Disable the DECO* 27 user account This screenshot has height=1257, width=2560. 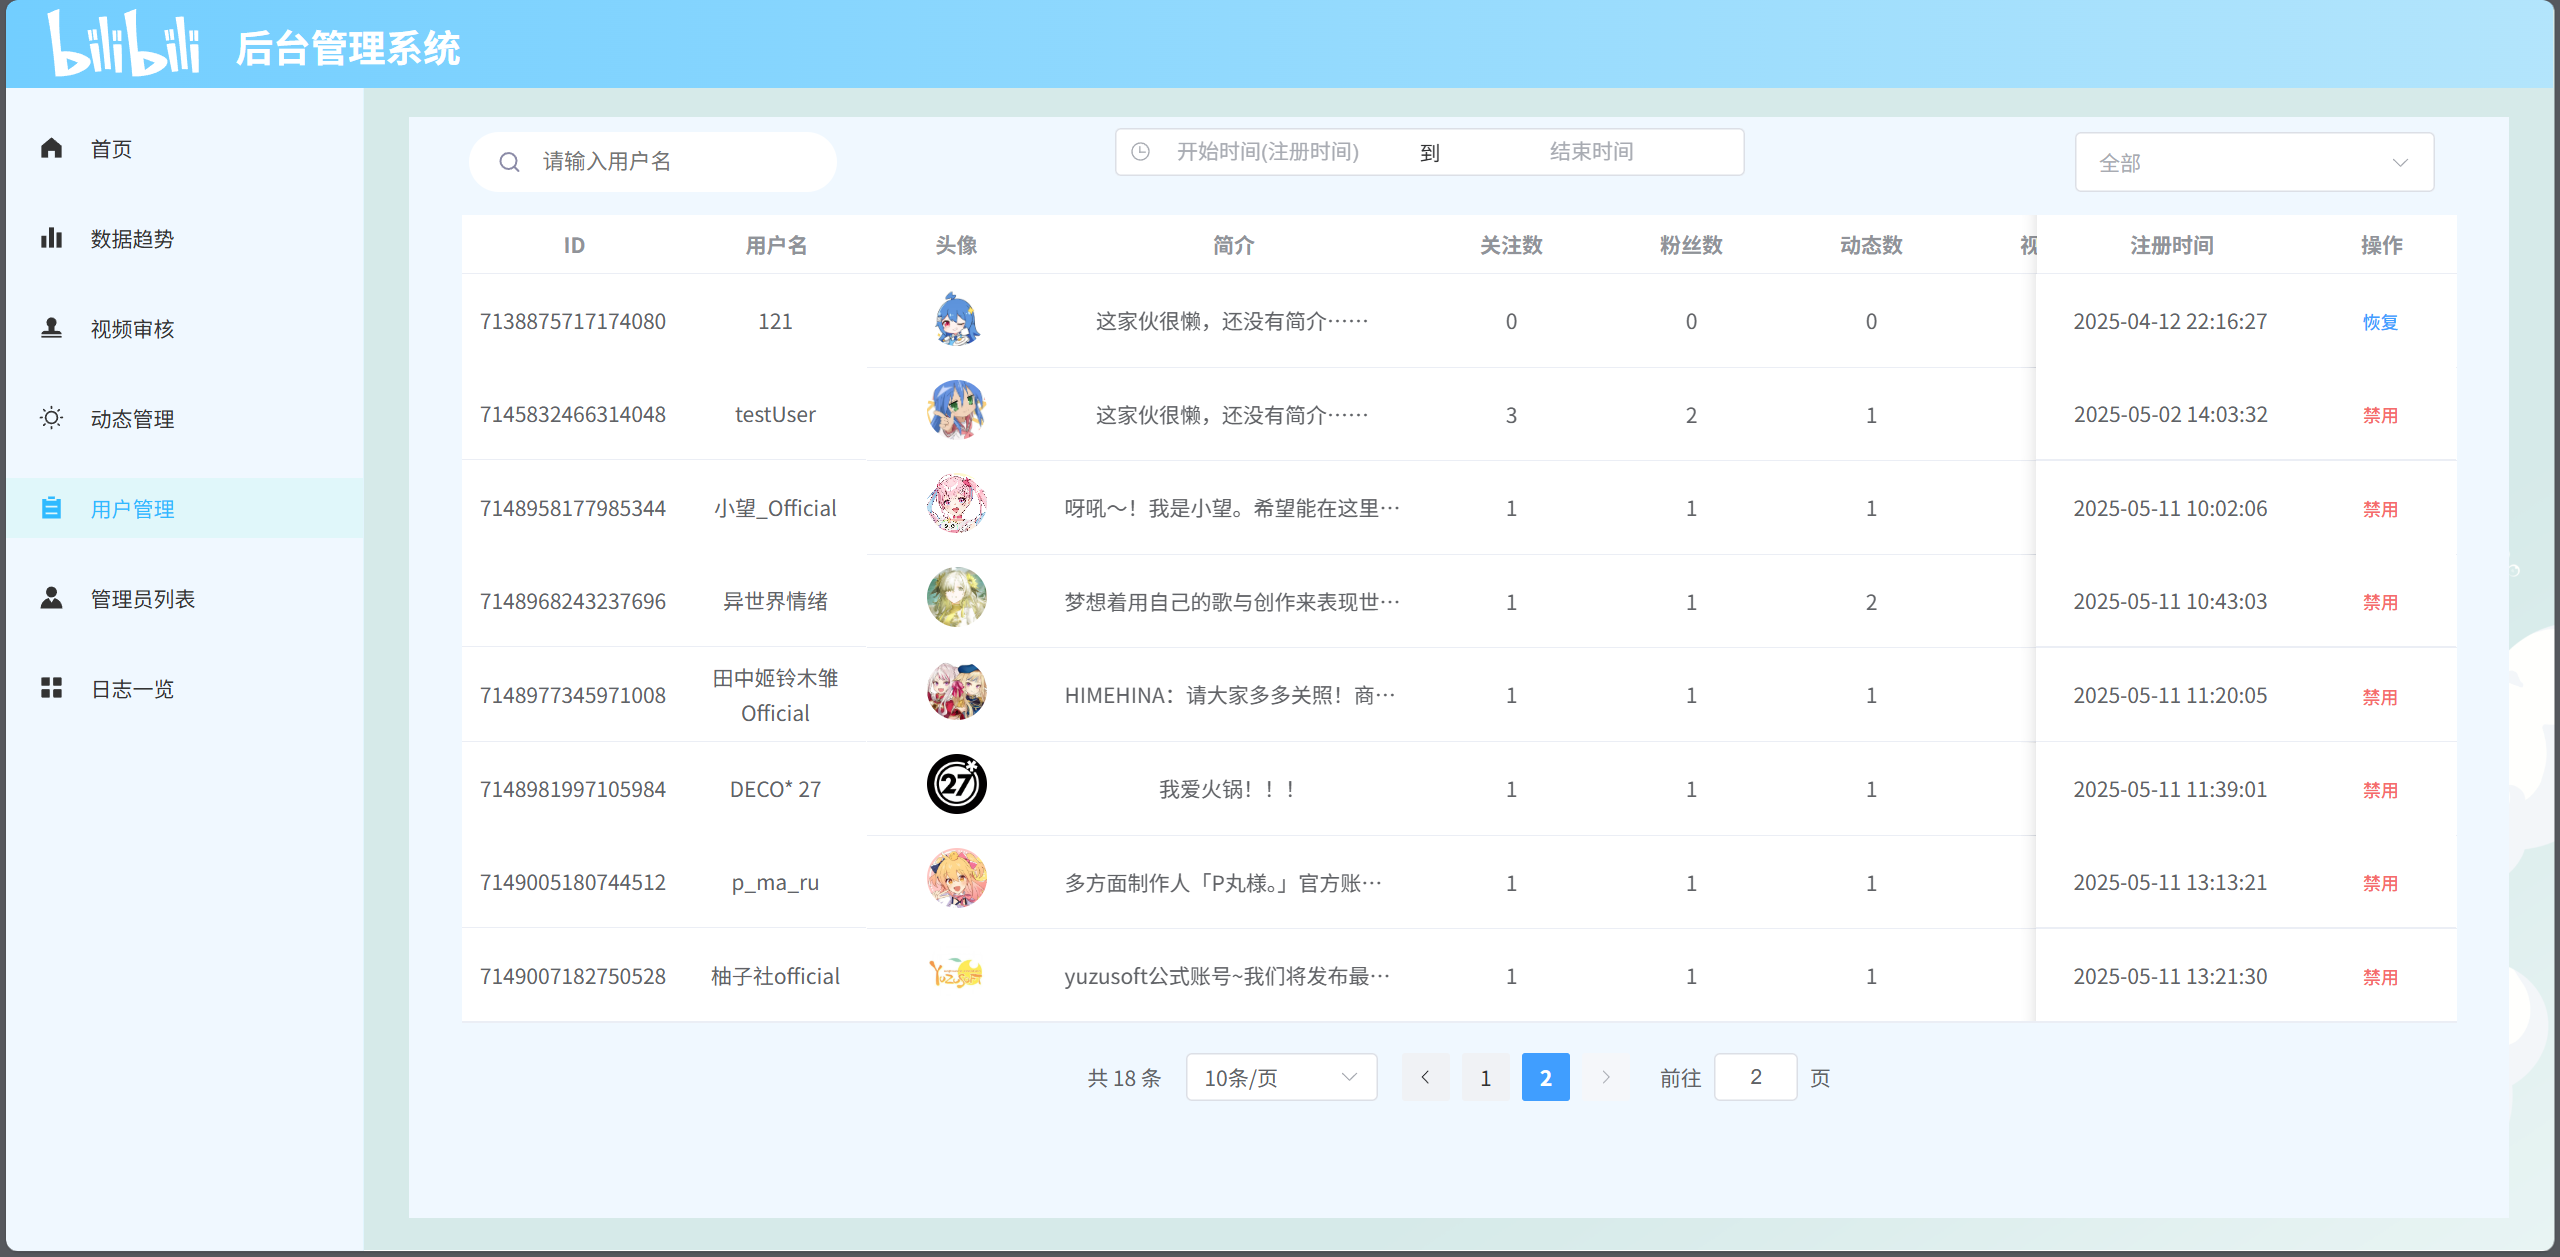[2379, 790]
